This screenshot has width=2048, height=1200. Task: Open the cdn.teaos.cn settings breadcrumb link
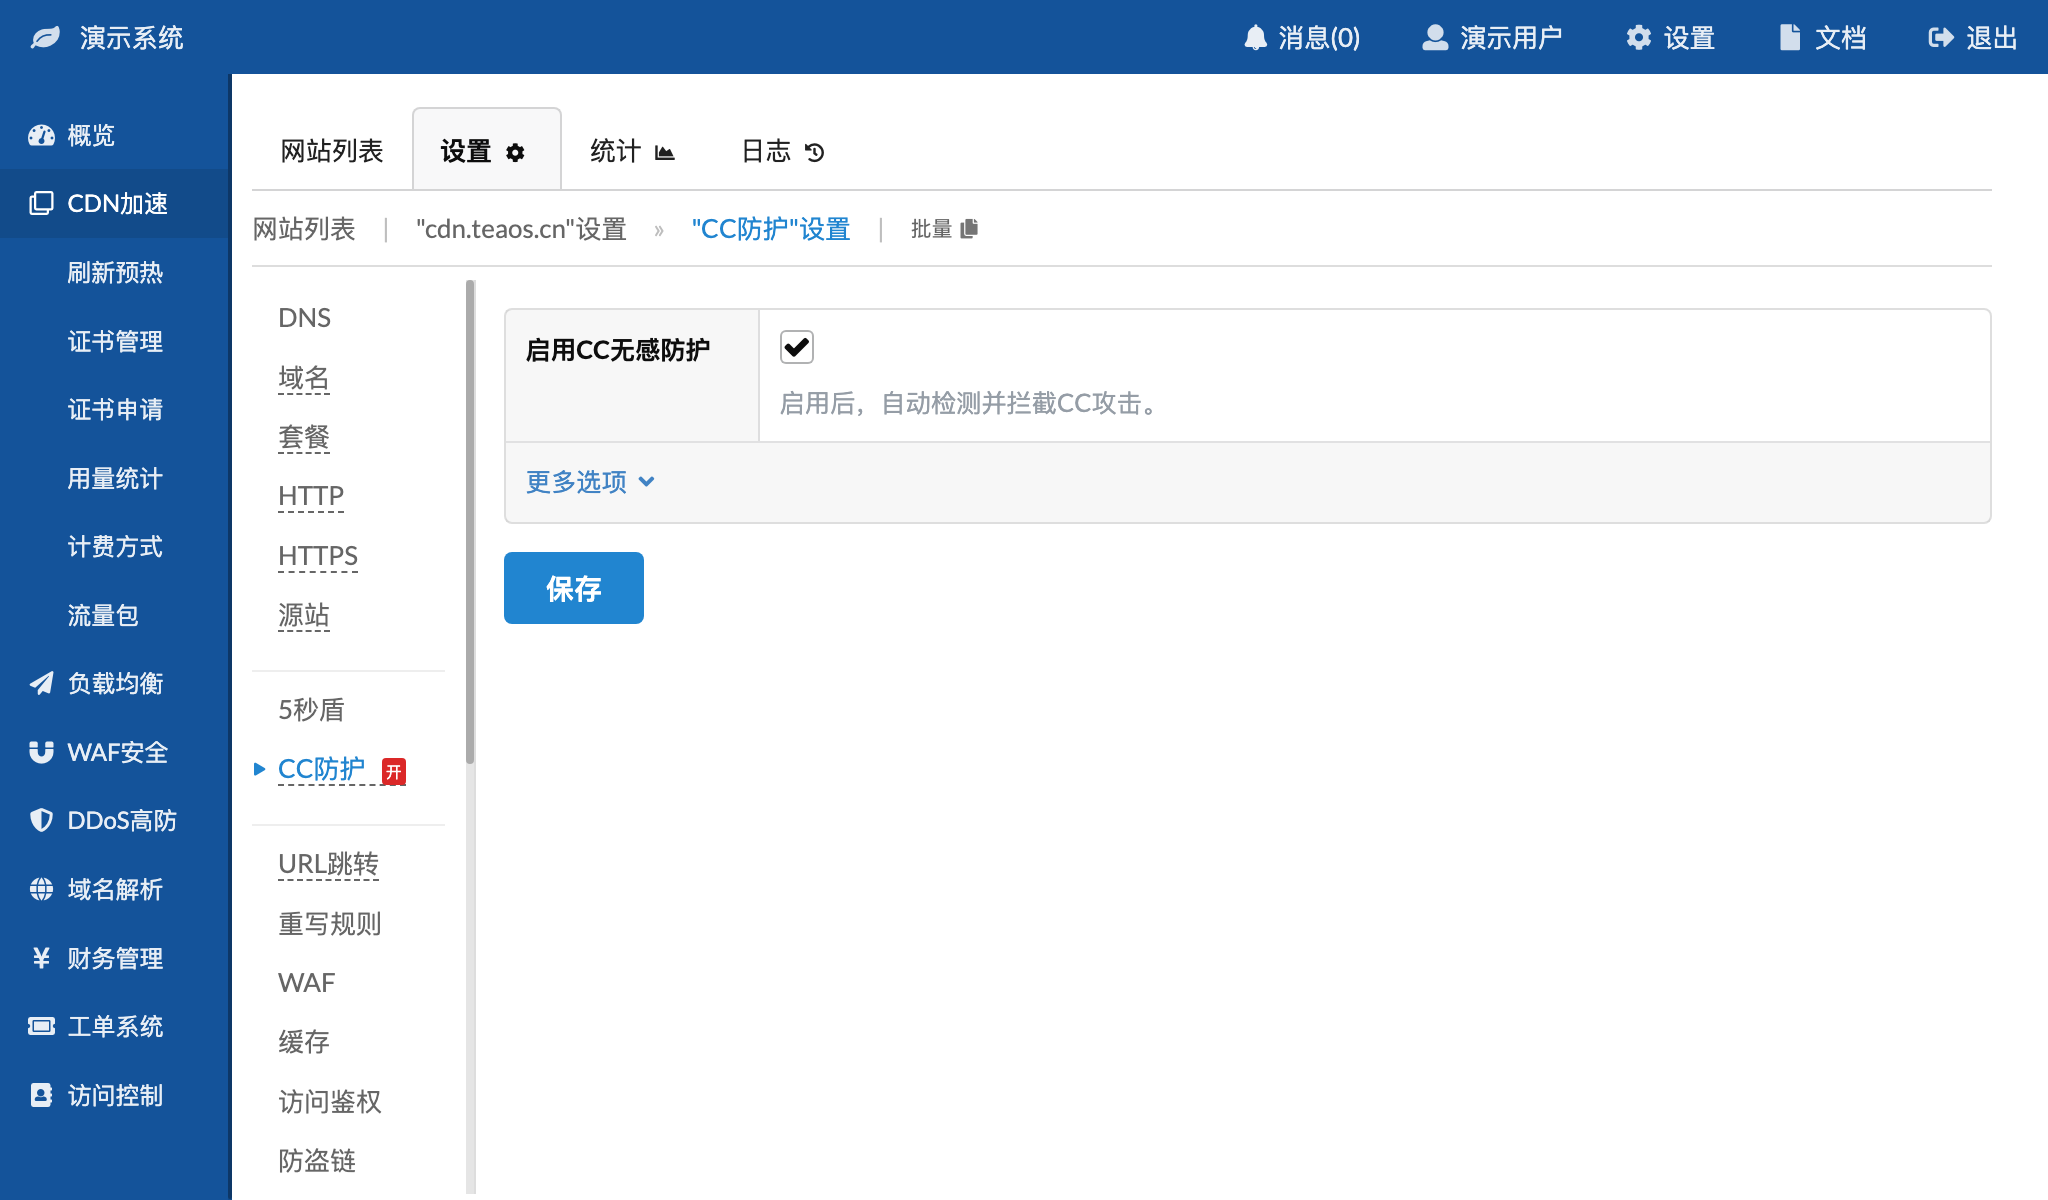521,229
